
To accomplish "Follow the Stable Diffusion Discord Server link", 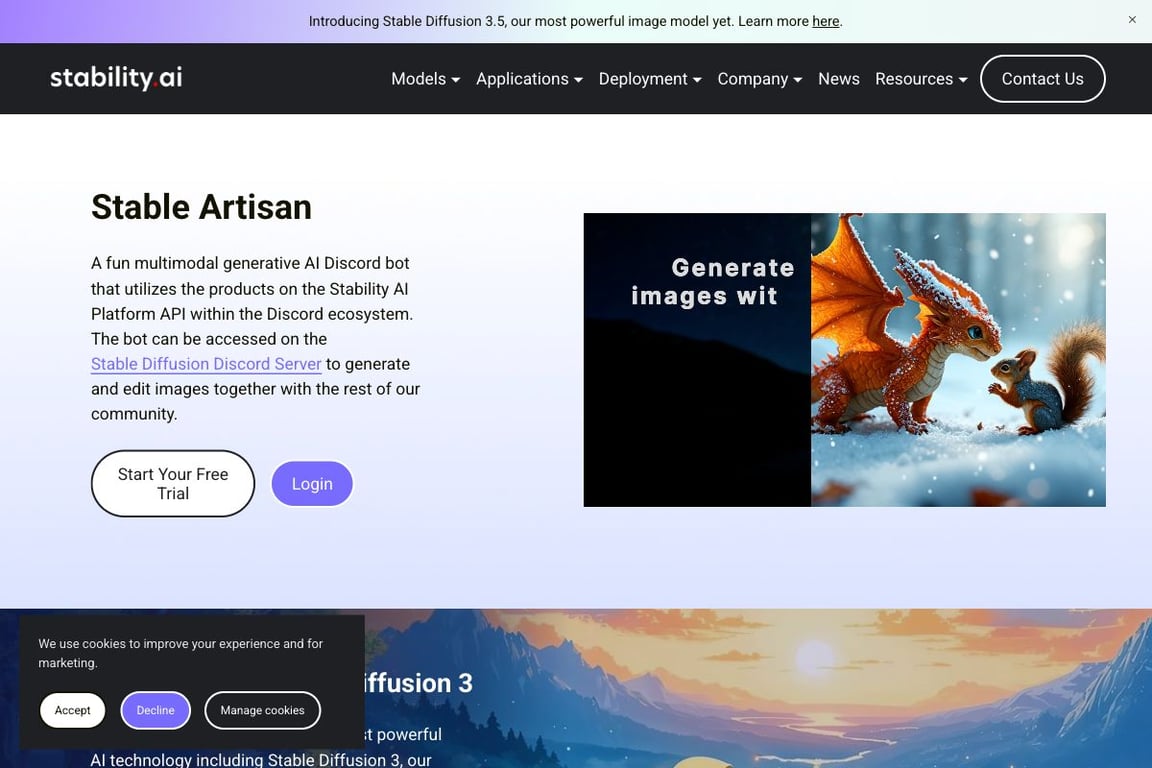I will click(x=206, y=364).
